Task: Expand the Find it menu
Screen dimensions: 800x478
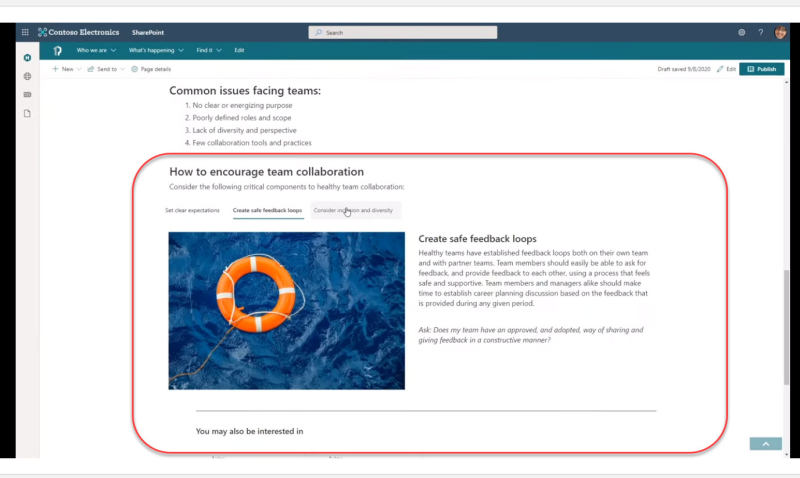Action: click(x=209, y=50)
